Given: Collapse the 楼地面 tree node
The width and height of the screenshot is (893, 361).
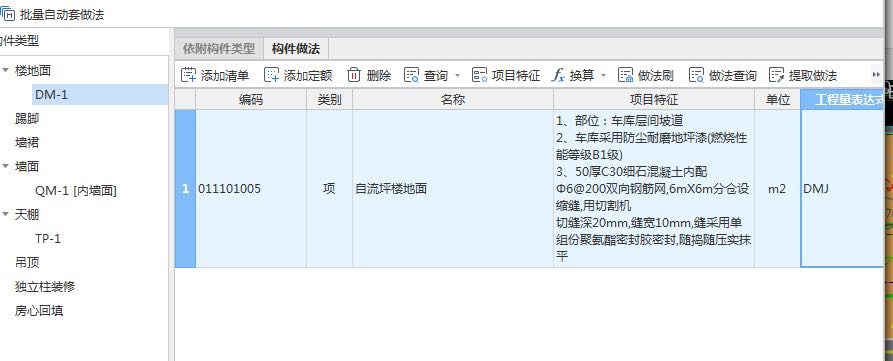Looking at the screenshot, I should point(6,71).
